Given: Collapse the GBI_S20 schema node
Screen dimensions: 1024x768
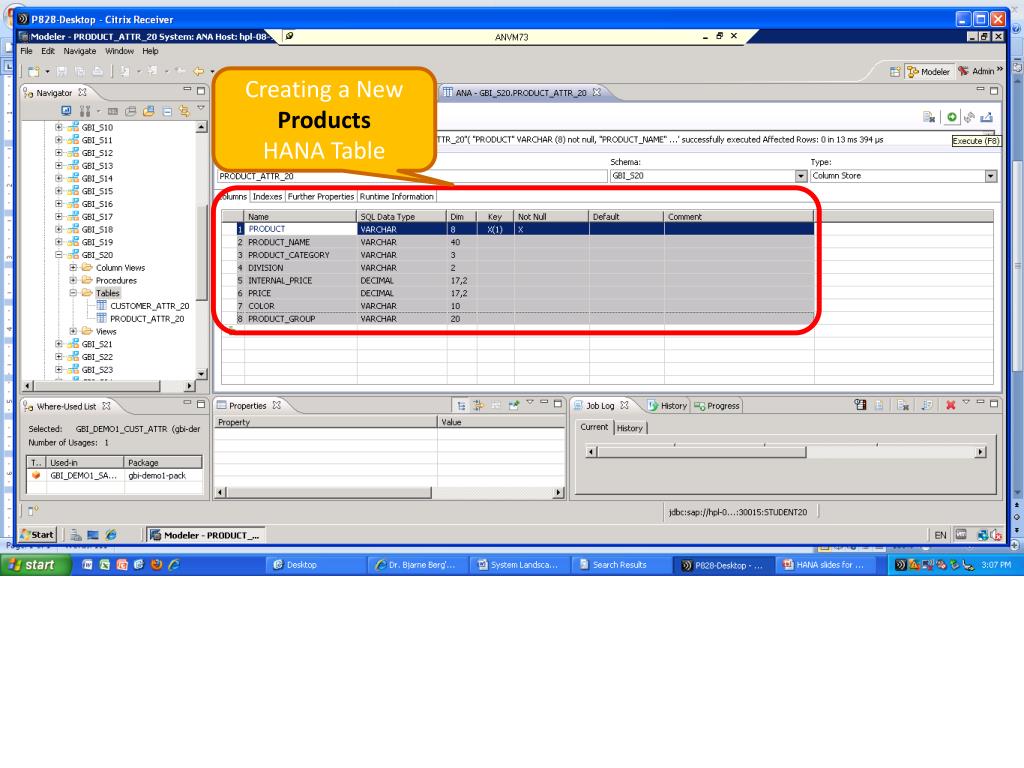Looking at the screenshot, I should 59,255.
